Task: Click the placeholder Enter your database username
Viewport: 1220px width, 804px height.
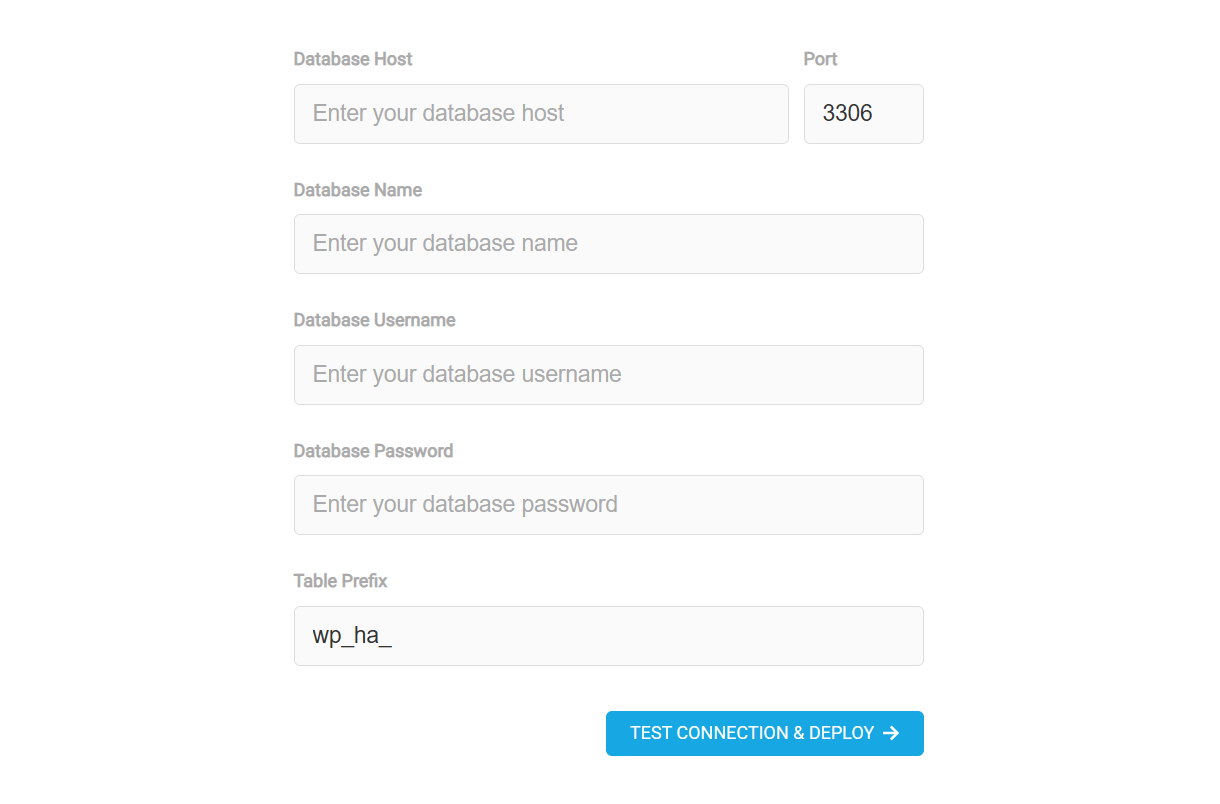Action: 467,374
